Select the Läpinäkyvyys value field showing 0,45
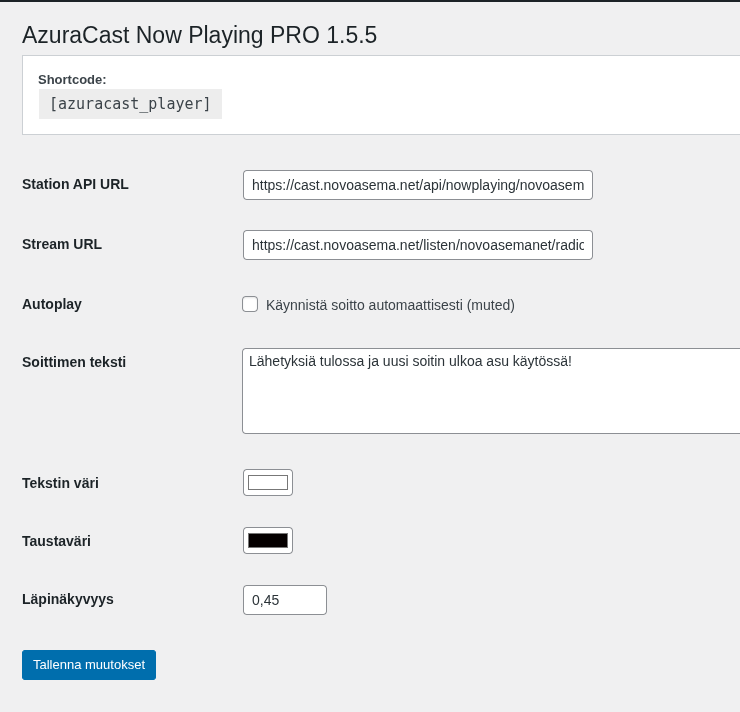 284,600
